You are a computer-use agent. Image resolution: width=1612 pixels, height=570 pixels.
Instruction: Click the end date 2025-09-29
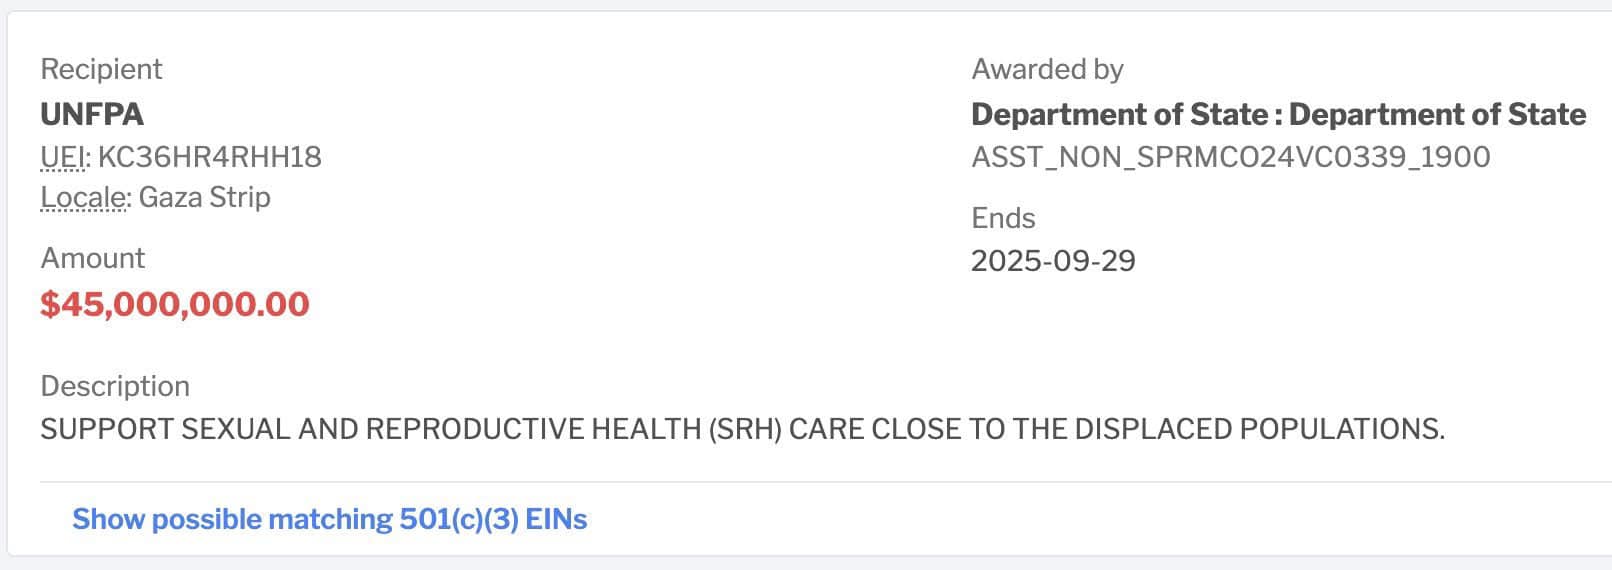[1053, 261]
